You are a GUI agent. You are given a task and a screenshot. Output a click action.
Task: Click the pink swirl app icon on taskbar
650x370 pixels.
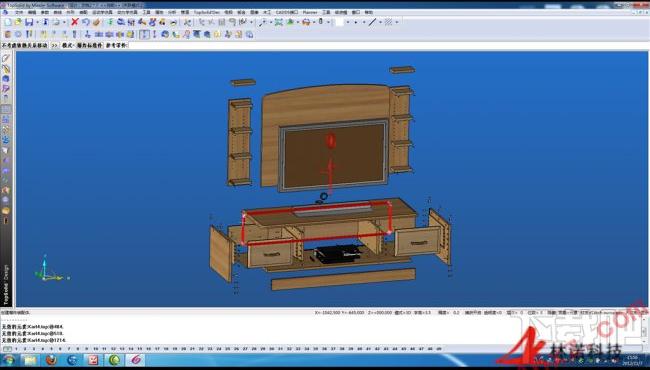click(136, 360)
